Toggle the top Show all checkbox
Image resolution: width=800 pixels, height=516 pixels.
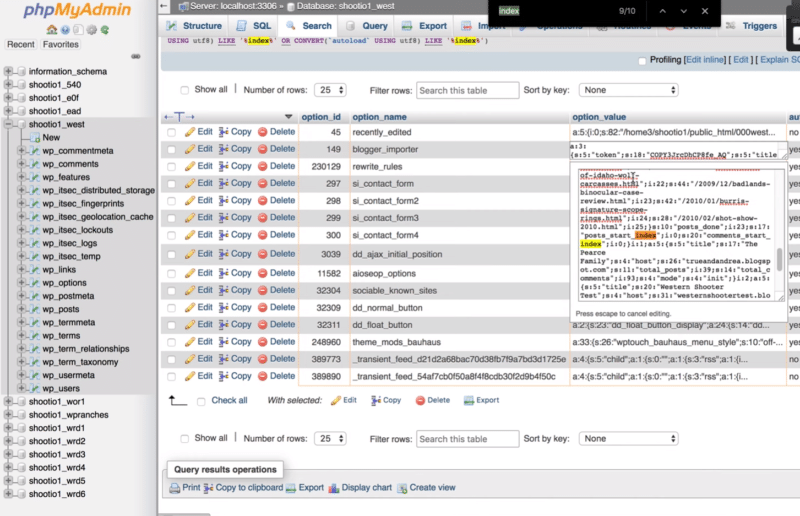click(x=184, y=90)
